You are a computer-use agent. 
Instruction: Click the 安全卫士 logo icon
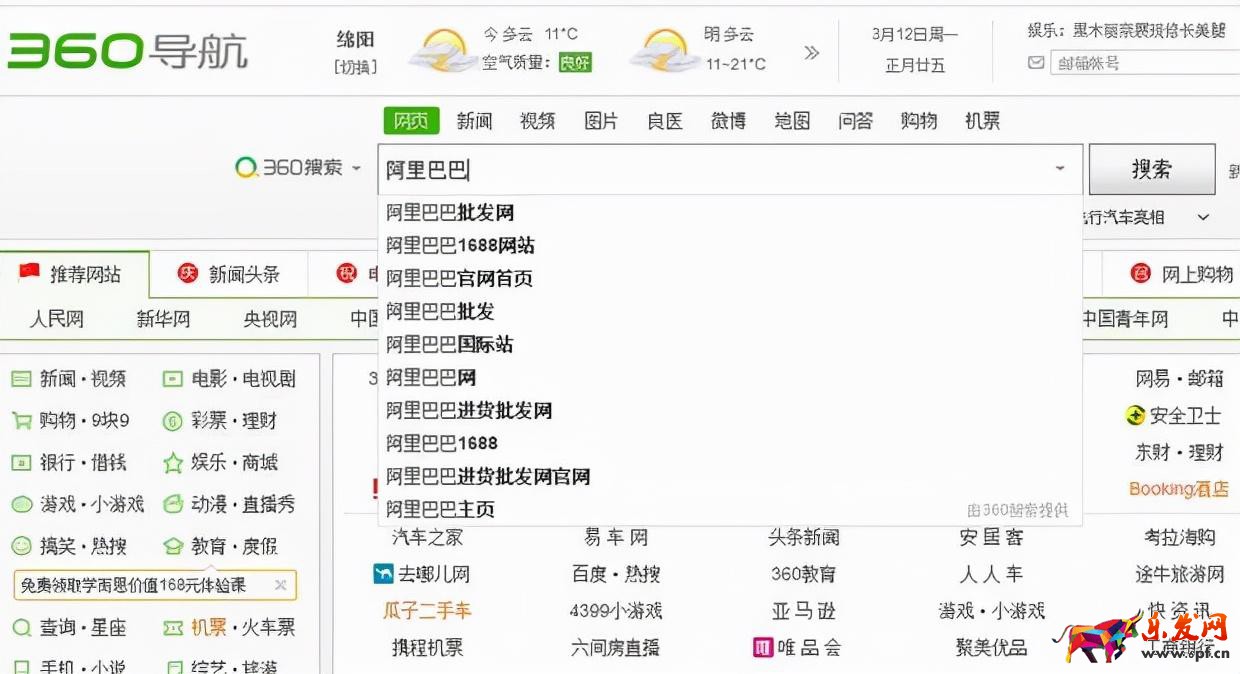(1135, 415)
